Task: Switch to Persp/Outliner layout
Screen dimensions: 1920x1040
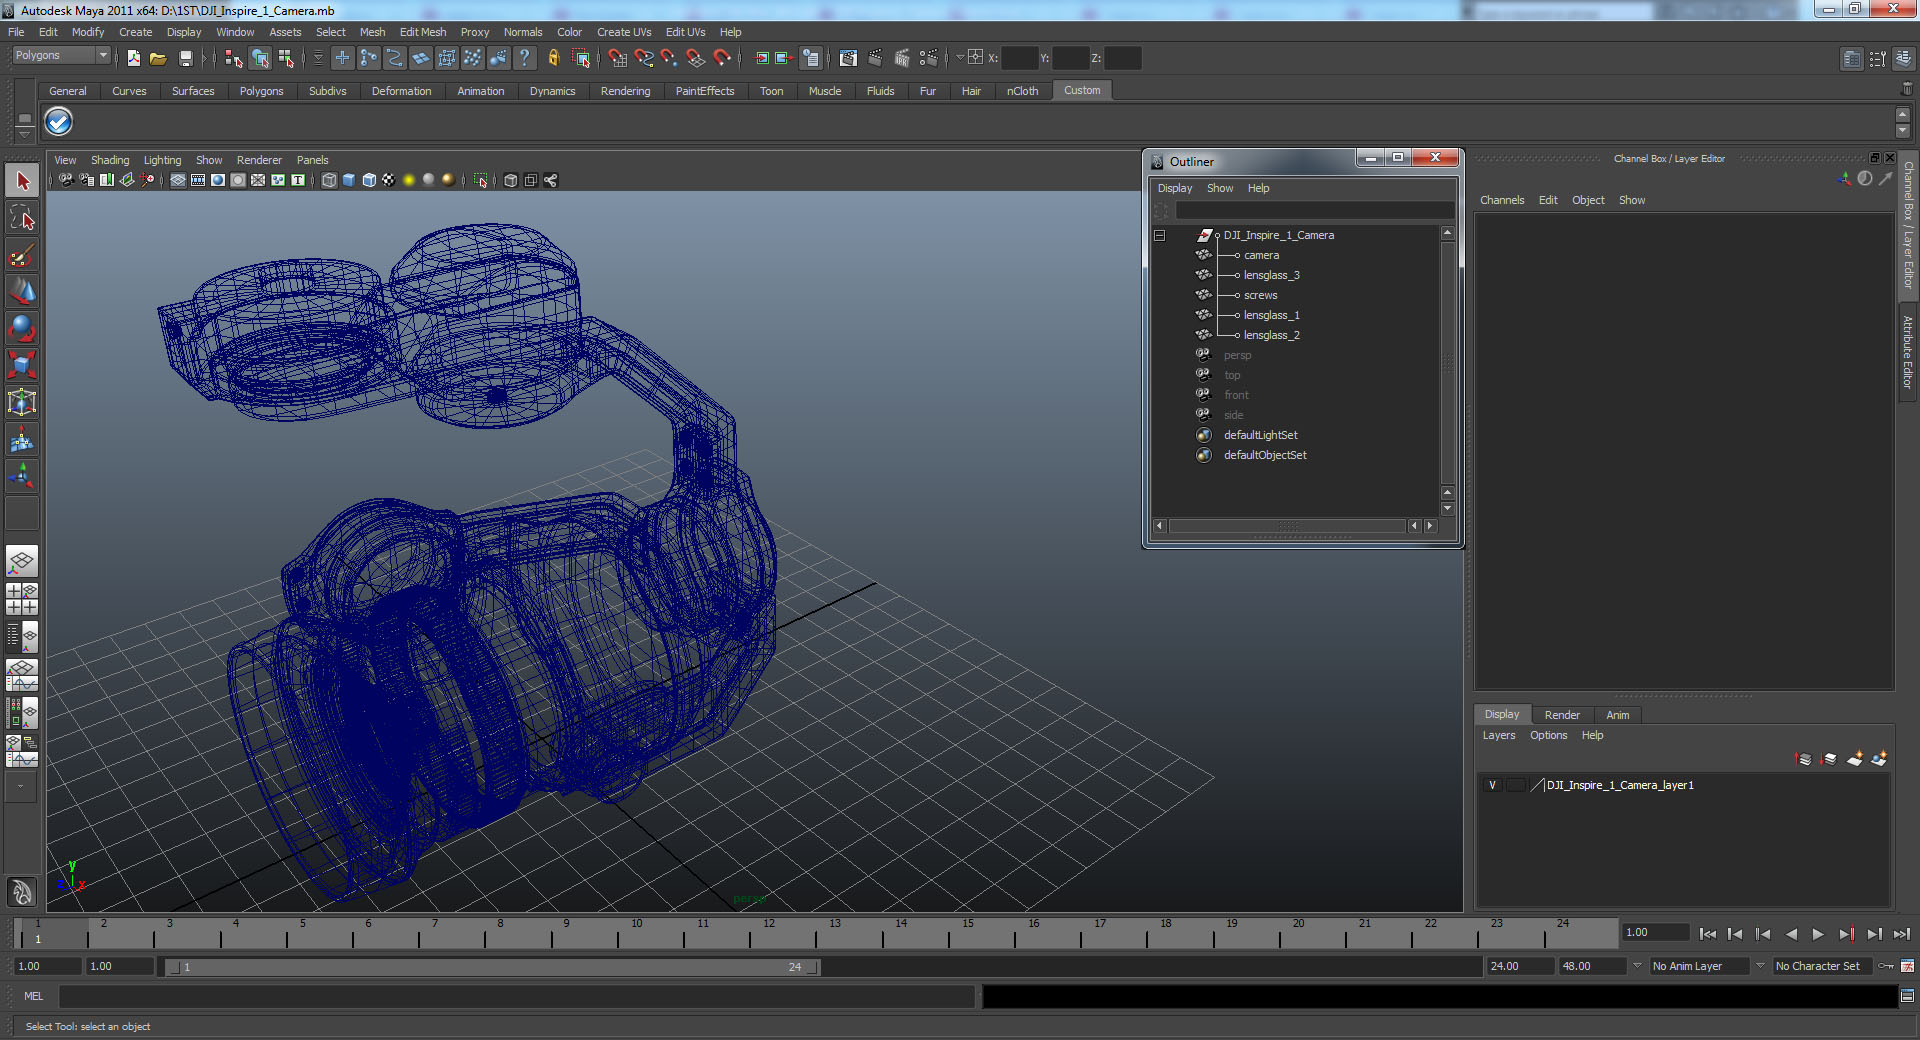Action: point(22,636)
